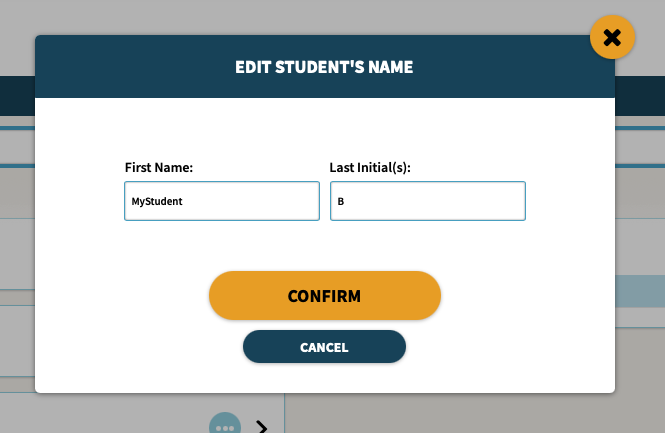Viewport: 665px width, 433px height.
Task: Select the highlighted blue row behind the dialog
Action: pos(640,291)
